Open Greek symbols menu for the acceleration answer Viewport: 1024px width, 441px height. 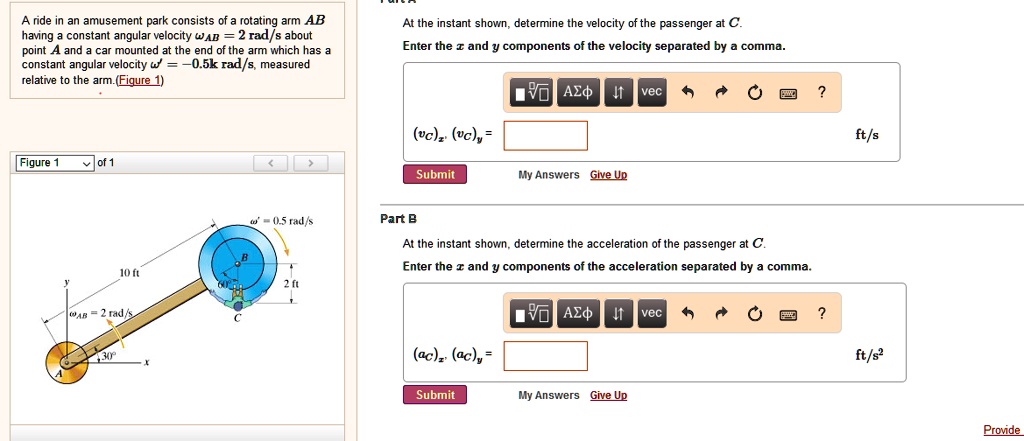coord(580,314)
